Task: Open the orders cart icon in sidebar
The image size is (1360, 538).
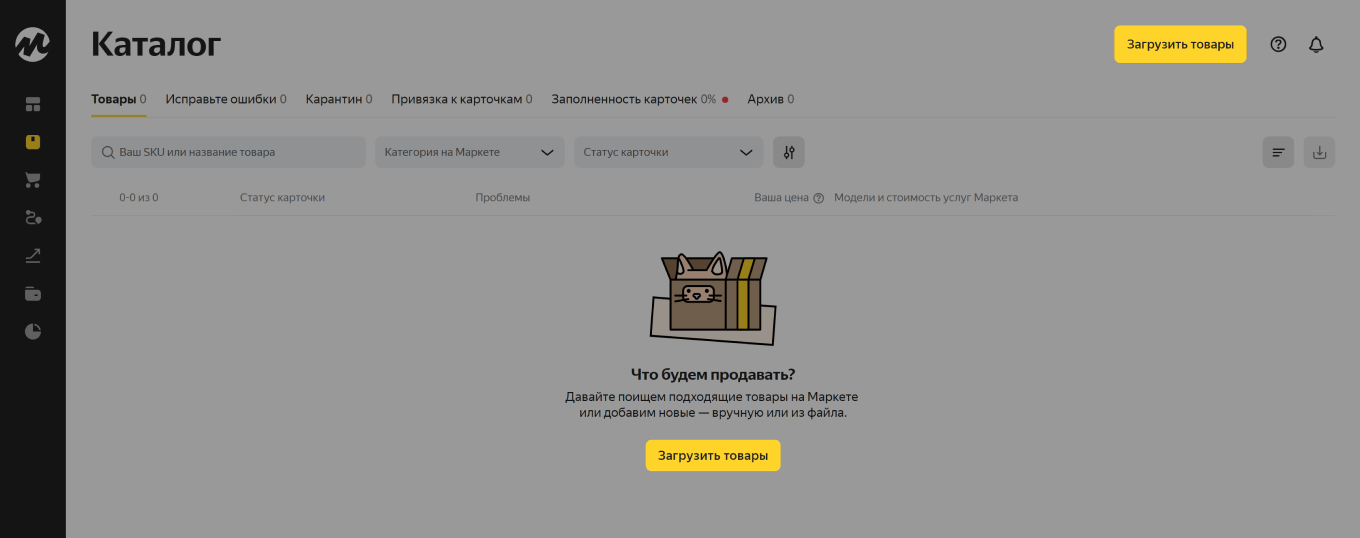Action: 33,180
